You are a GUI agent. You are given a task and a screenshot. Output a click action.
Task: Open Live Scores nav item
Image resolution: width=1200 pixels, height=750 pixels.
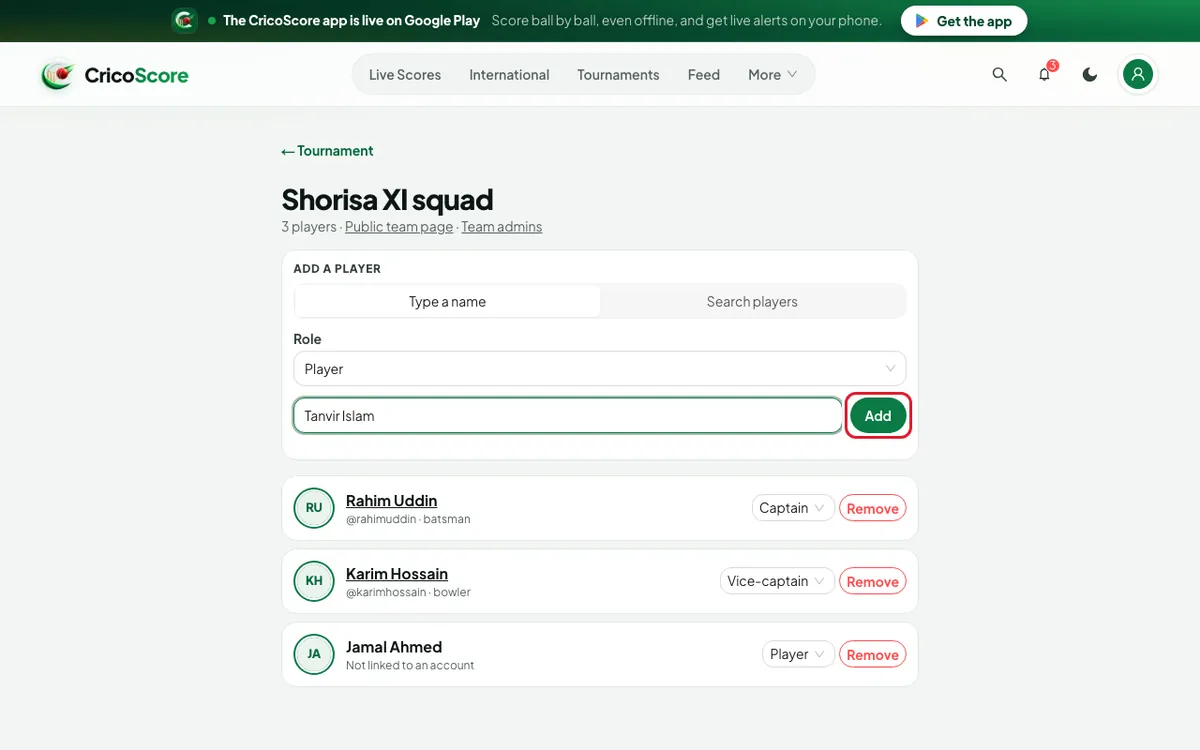pyautogui.click(x=405, y=75)
